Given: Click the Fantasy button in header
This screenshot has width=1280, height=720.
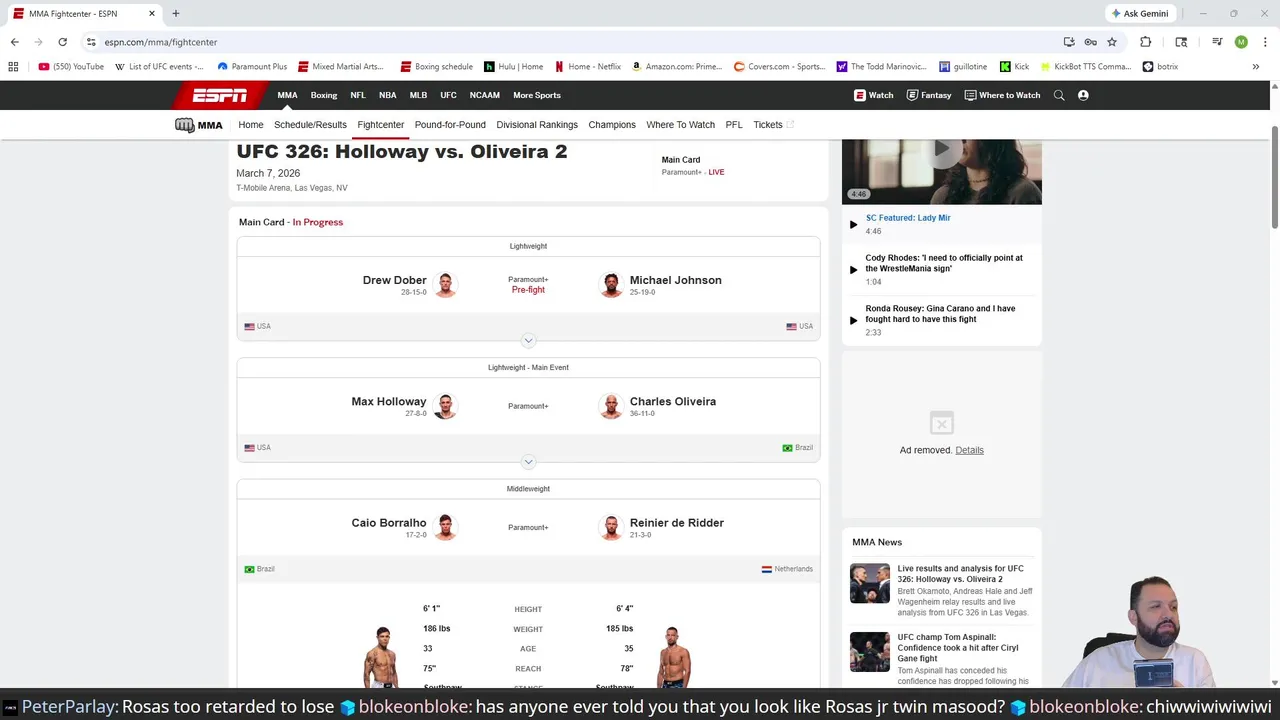Looking at the screenshot, I should (929, 95).
